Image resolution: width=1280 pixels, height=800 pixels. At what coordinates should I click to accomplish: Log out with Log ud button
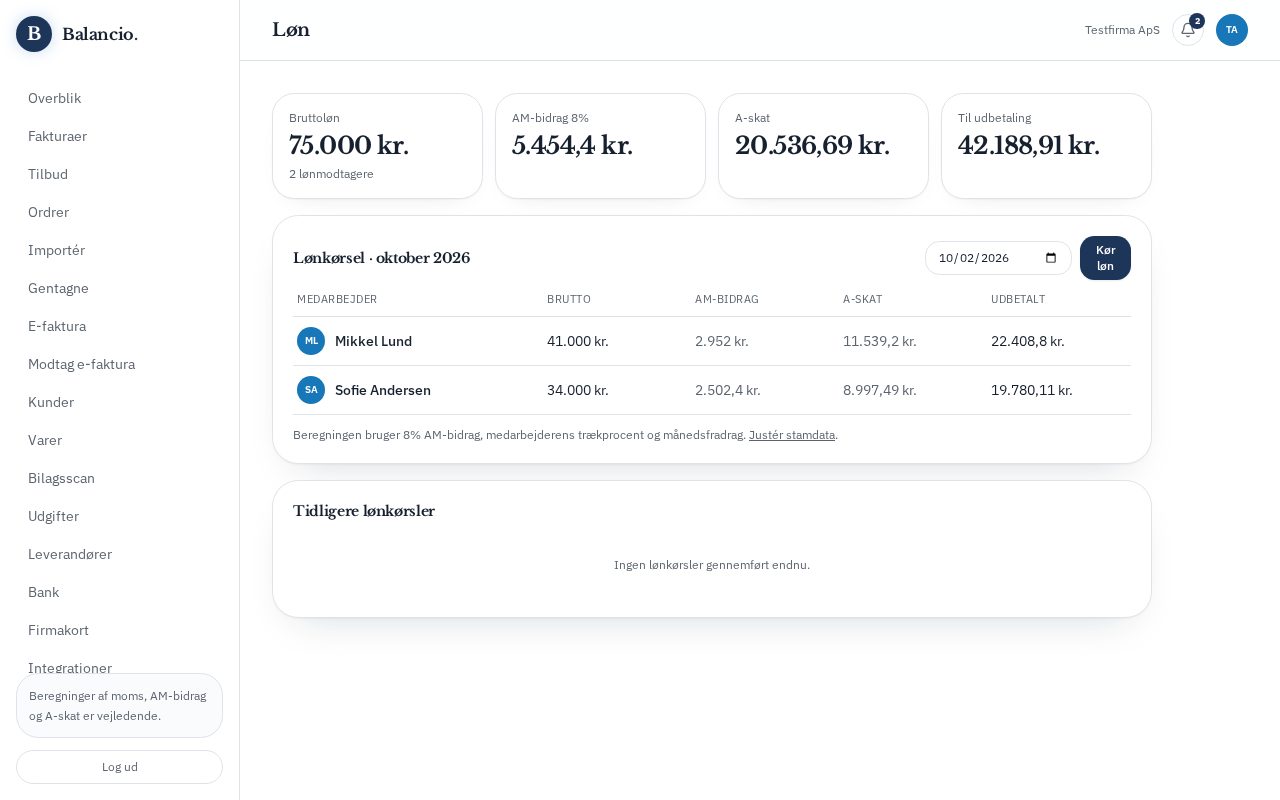(119, 767)
